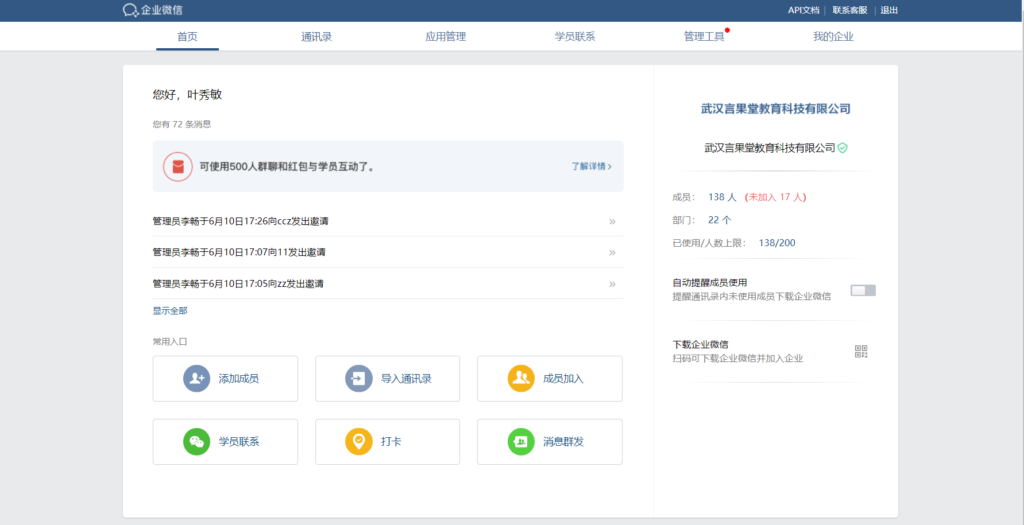Click the 138/200 usage limit value
Viewport: 1024px width, 525px height.
pos(777,243)
